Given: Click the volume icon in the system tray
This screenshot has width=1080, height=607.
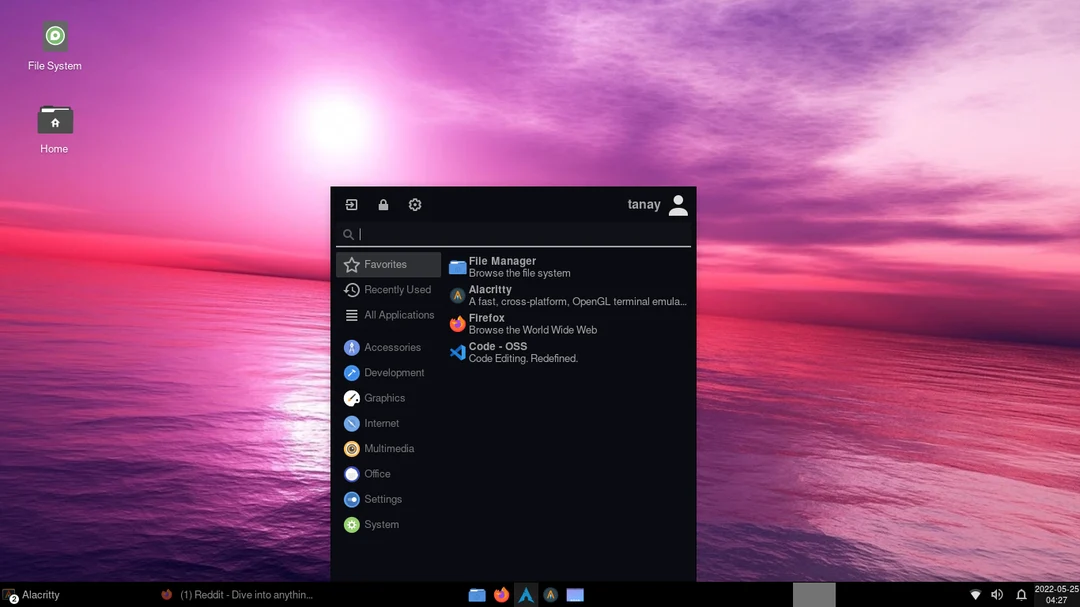Looking at the screenshot, I should 997,594.
